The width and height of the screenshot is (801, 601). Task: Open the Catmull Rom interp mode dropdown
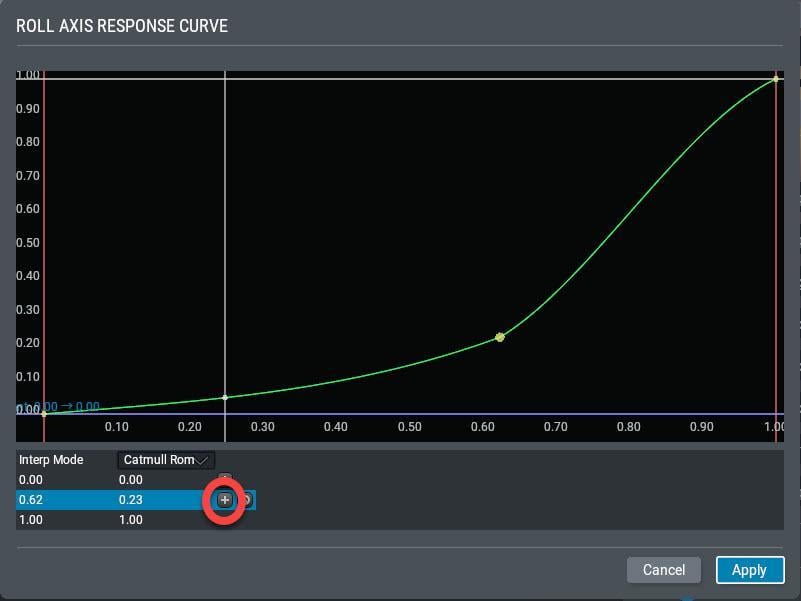coord(166,460)
